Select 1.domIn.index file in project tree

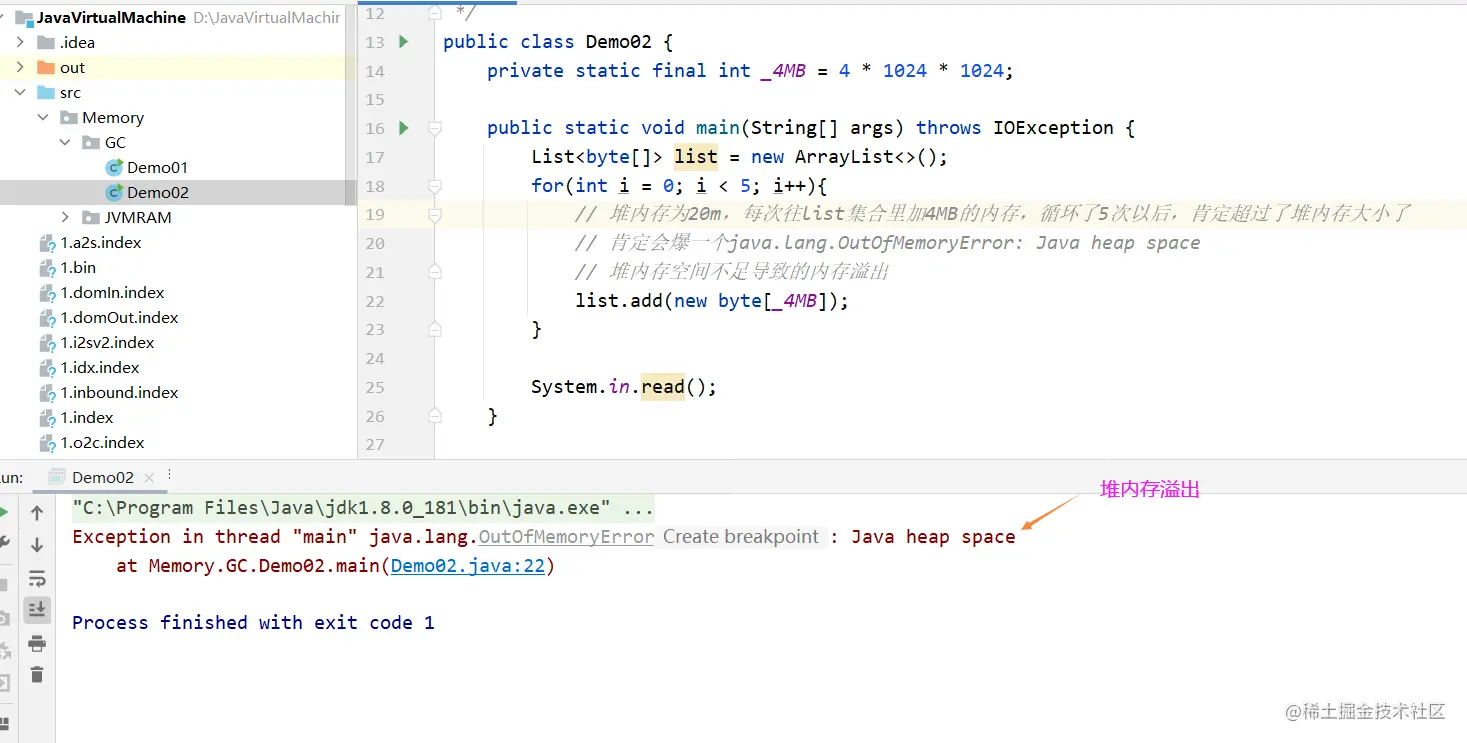point(112,292)
